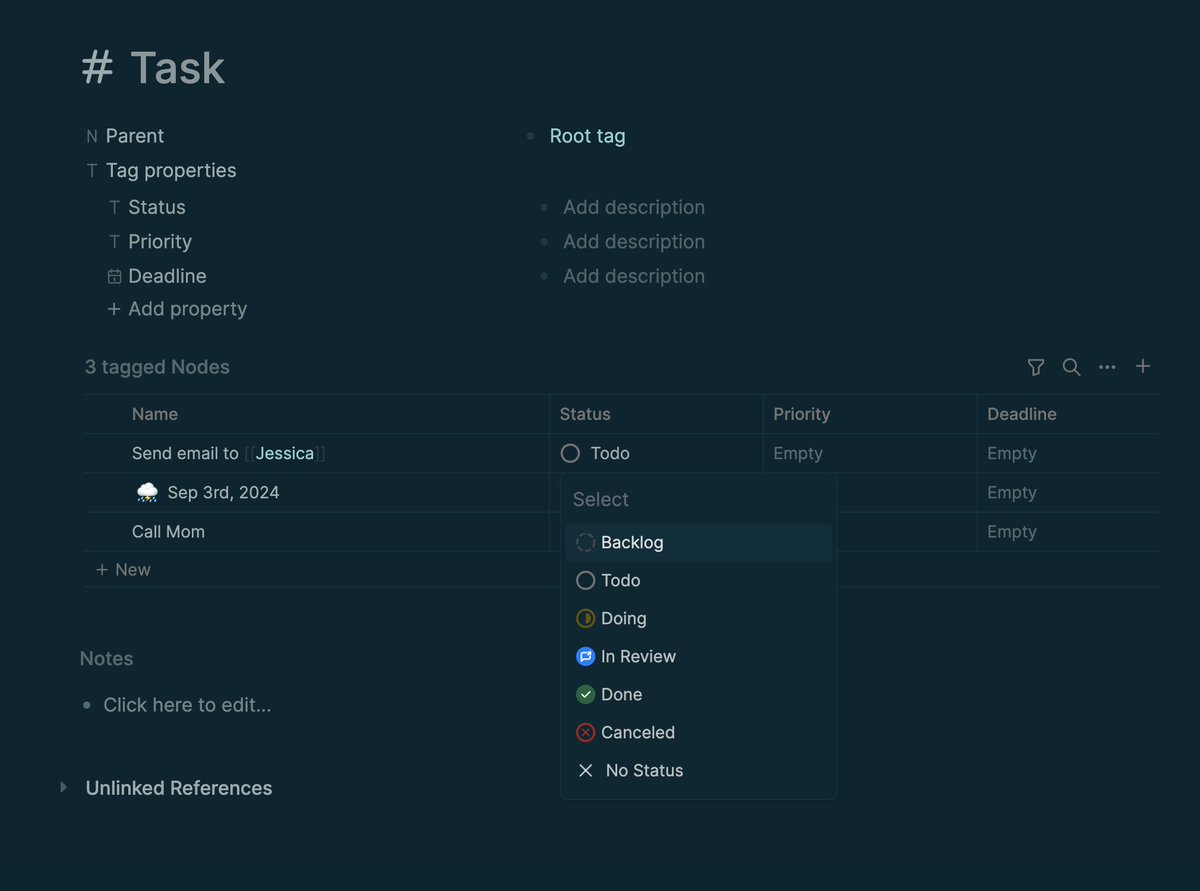Click the Deadline property name
The height and width of the screenshot is (891, 1200).
[x=167, y=276]
